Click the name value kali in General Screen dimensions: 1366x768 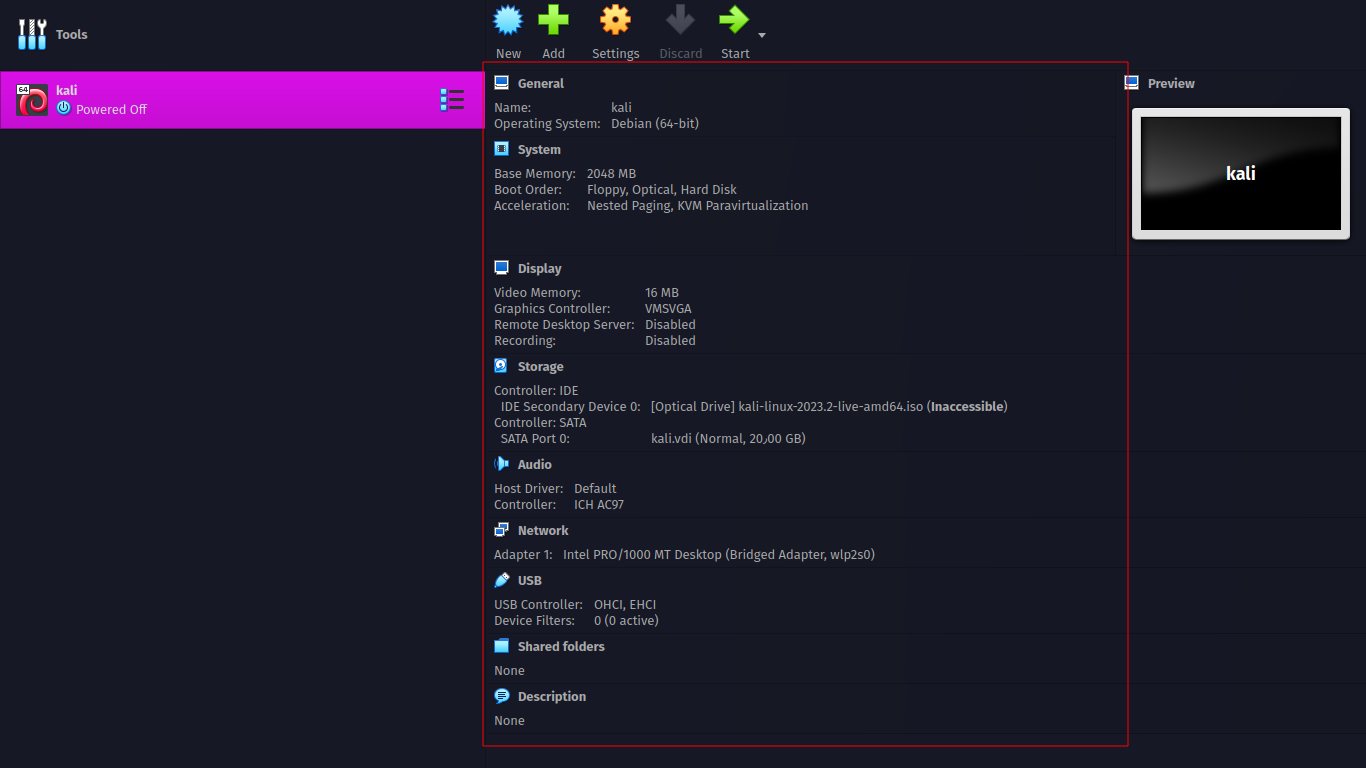(621, 108)
